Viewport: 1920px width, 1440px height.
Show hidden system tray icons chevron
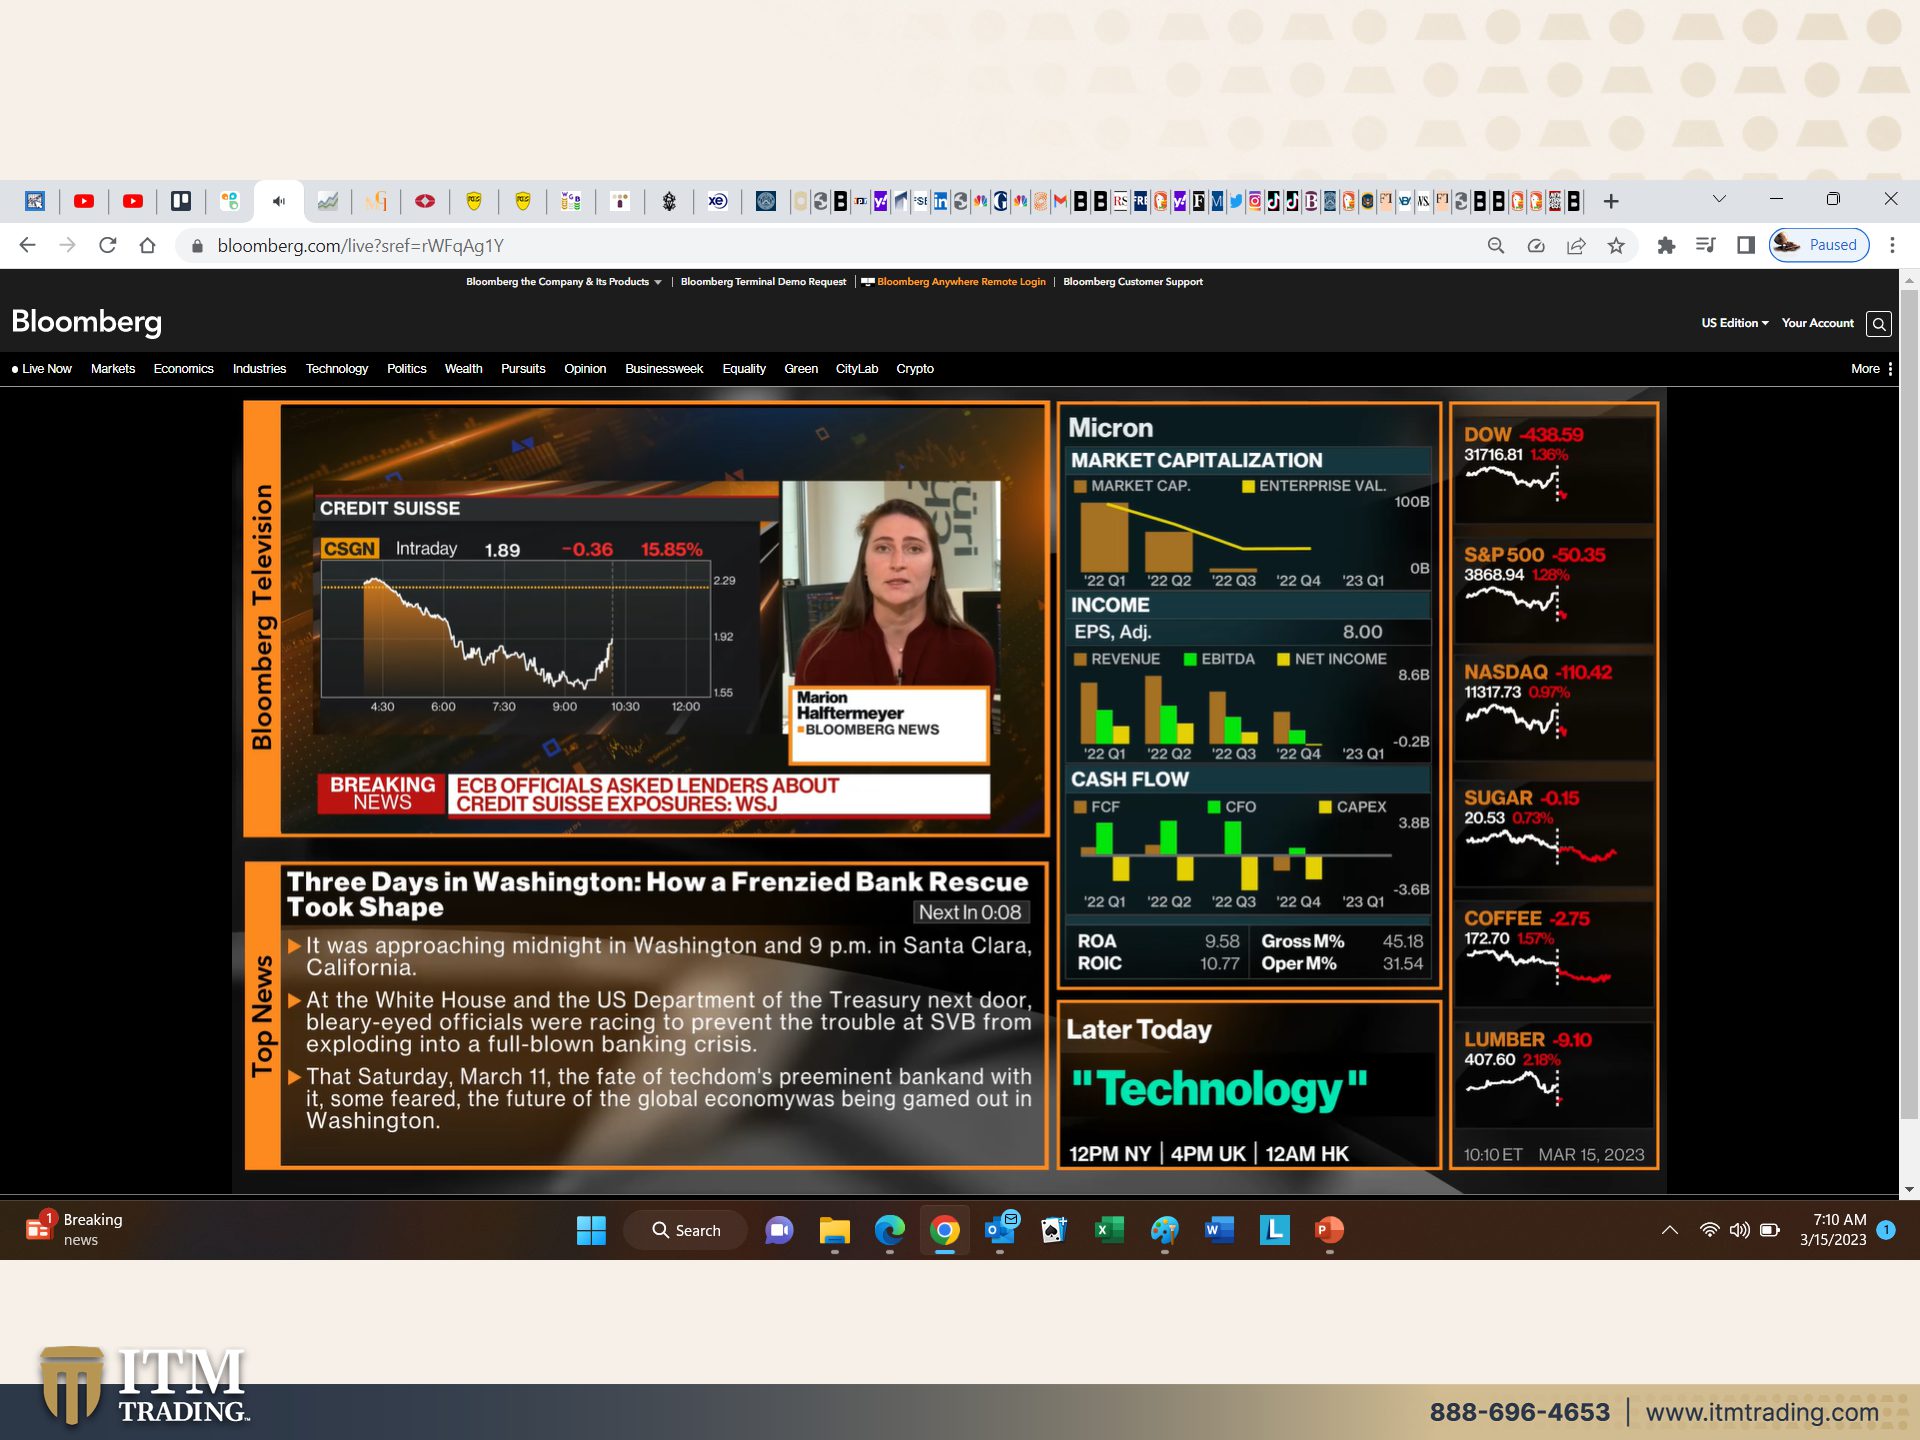tap(1670, 1230)
